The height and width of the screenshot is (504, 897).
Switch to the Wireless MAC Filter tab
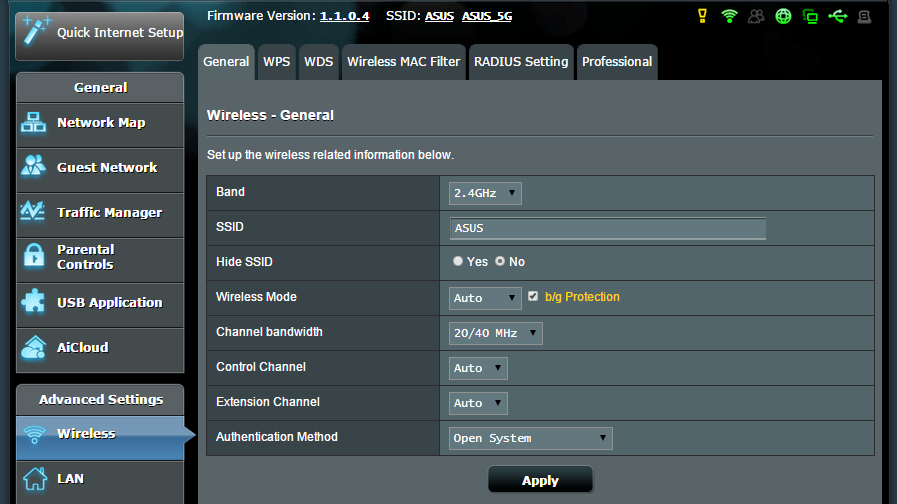pyautogui.click(x=403, y=62)
